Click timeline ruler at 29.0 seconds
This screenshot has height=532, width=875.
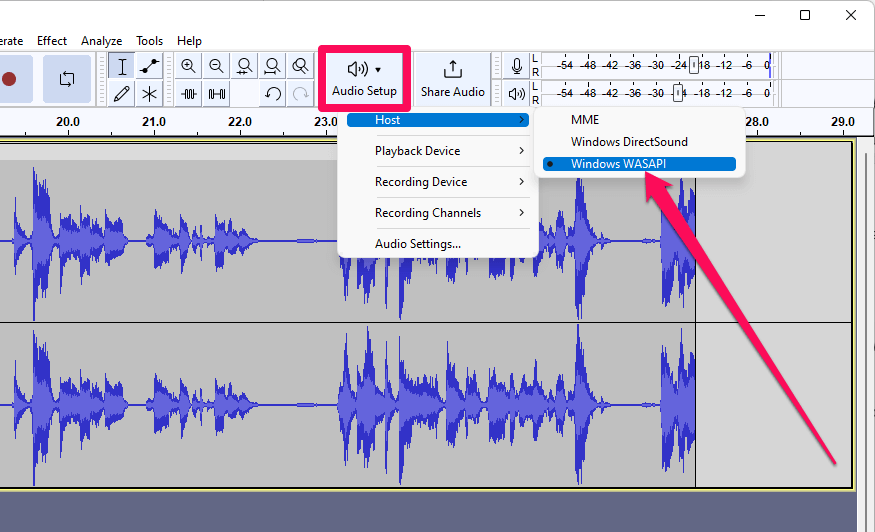click(843, 122)
